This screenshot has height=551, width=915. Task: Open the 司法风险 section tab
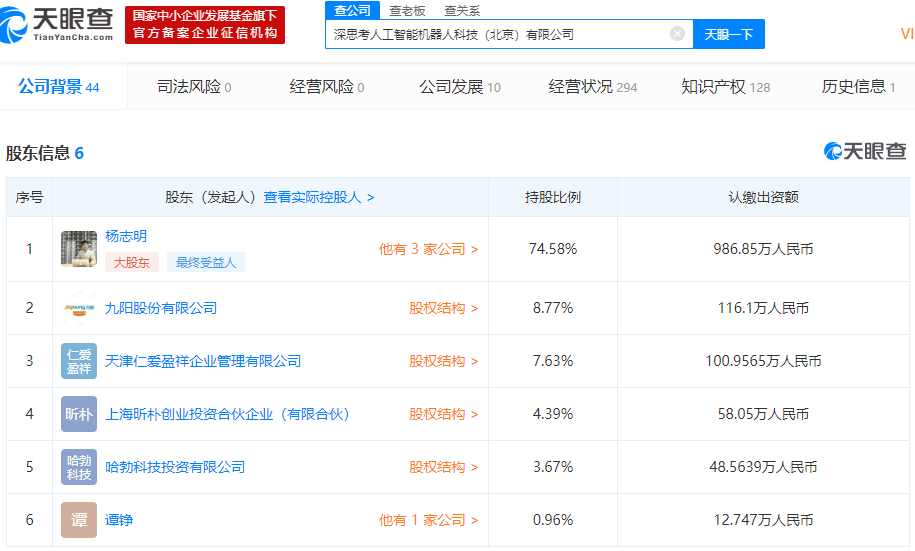(x=194, y=87)
